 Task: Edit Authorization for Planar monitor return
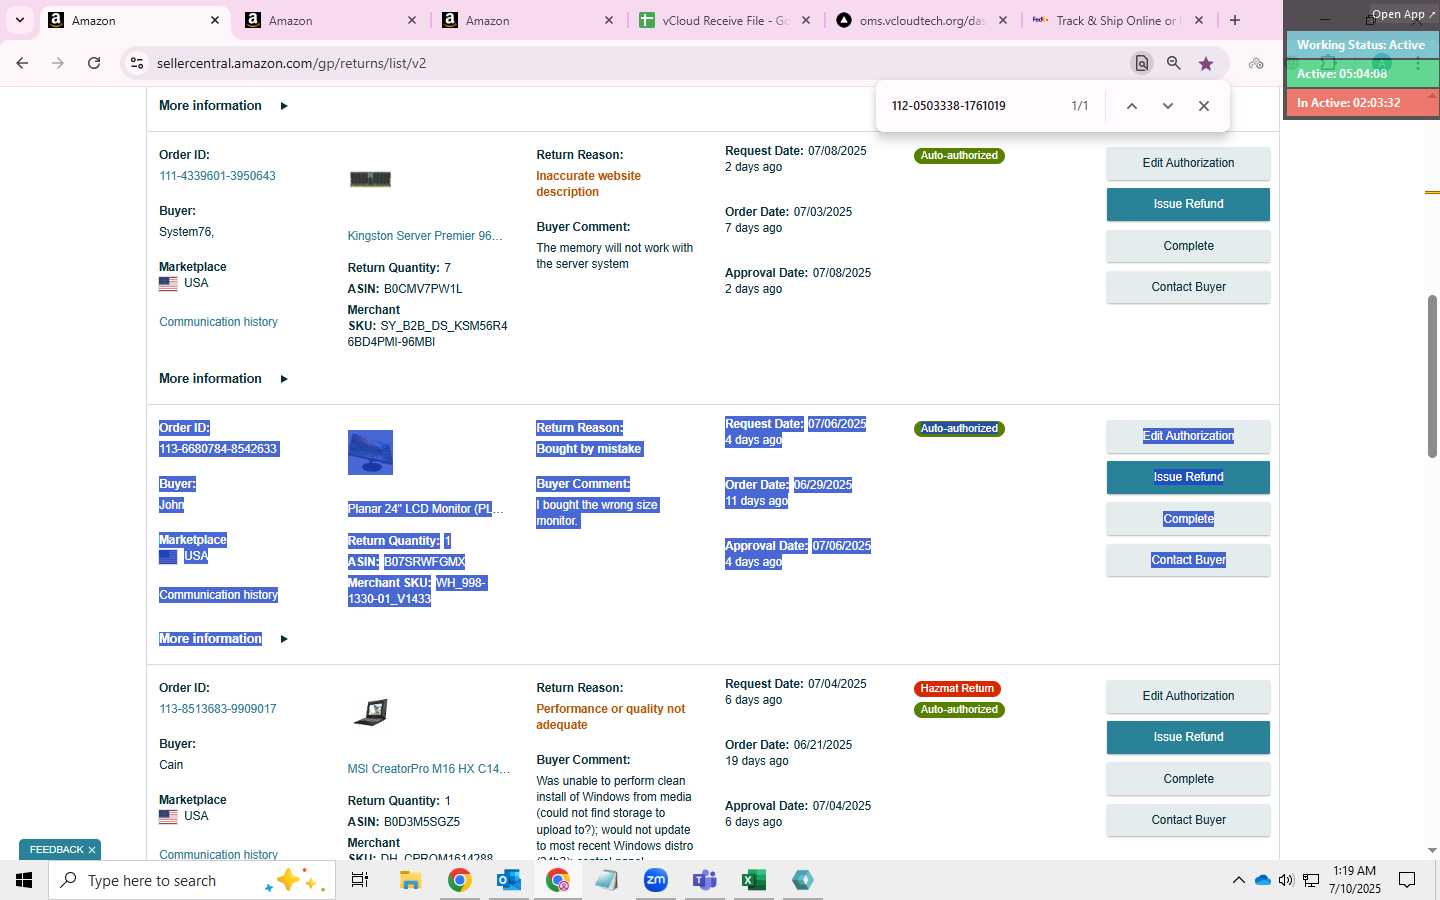(1188, 436)
